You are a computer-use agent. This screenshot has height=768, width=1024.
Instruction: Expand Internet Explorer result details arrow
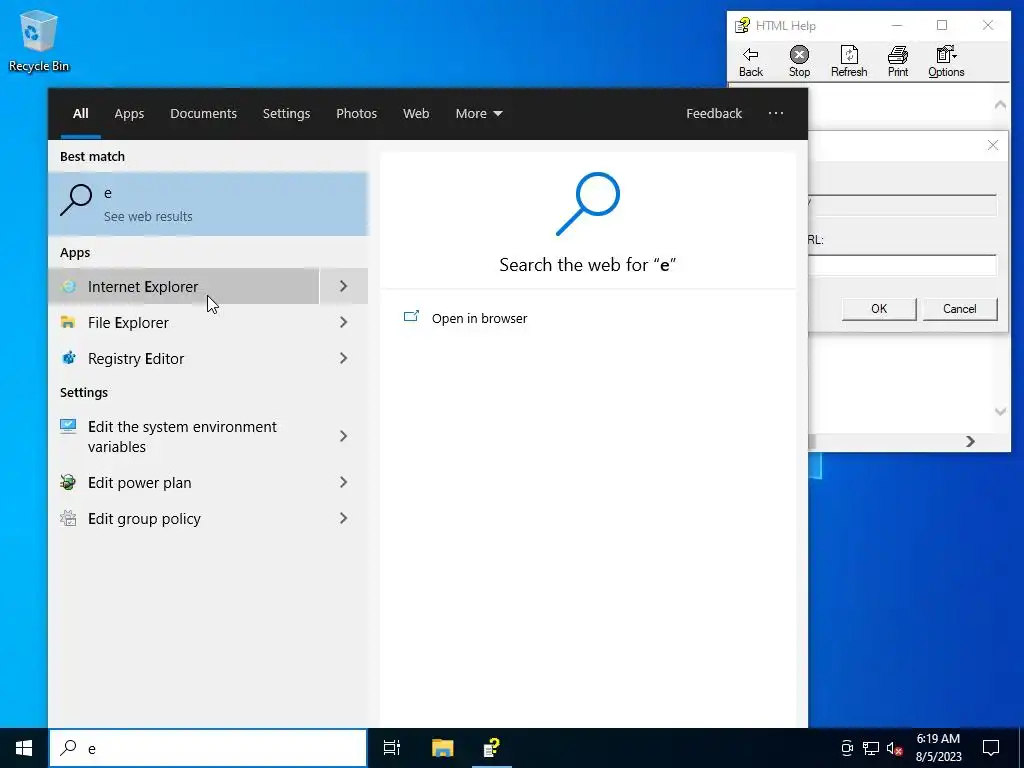tap(344, 286)
